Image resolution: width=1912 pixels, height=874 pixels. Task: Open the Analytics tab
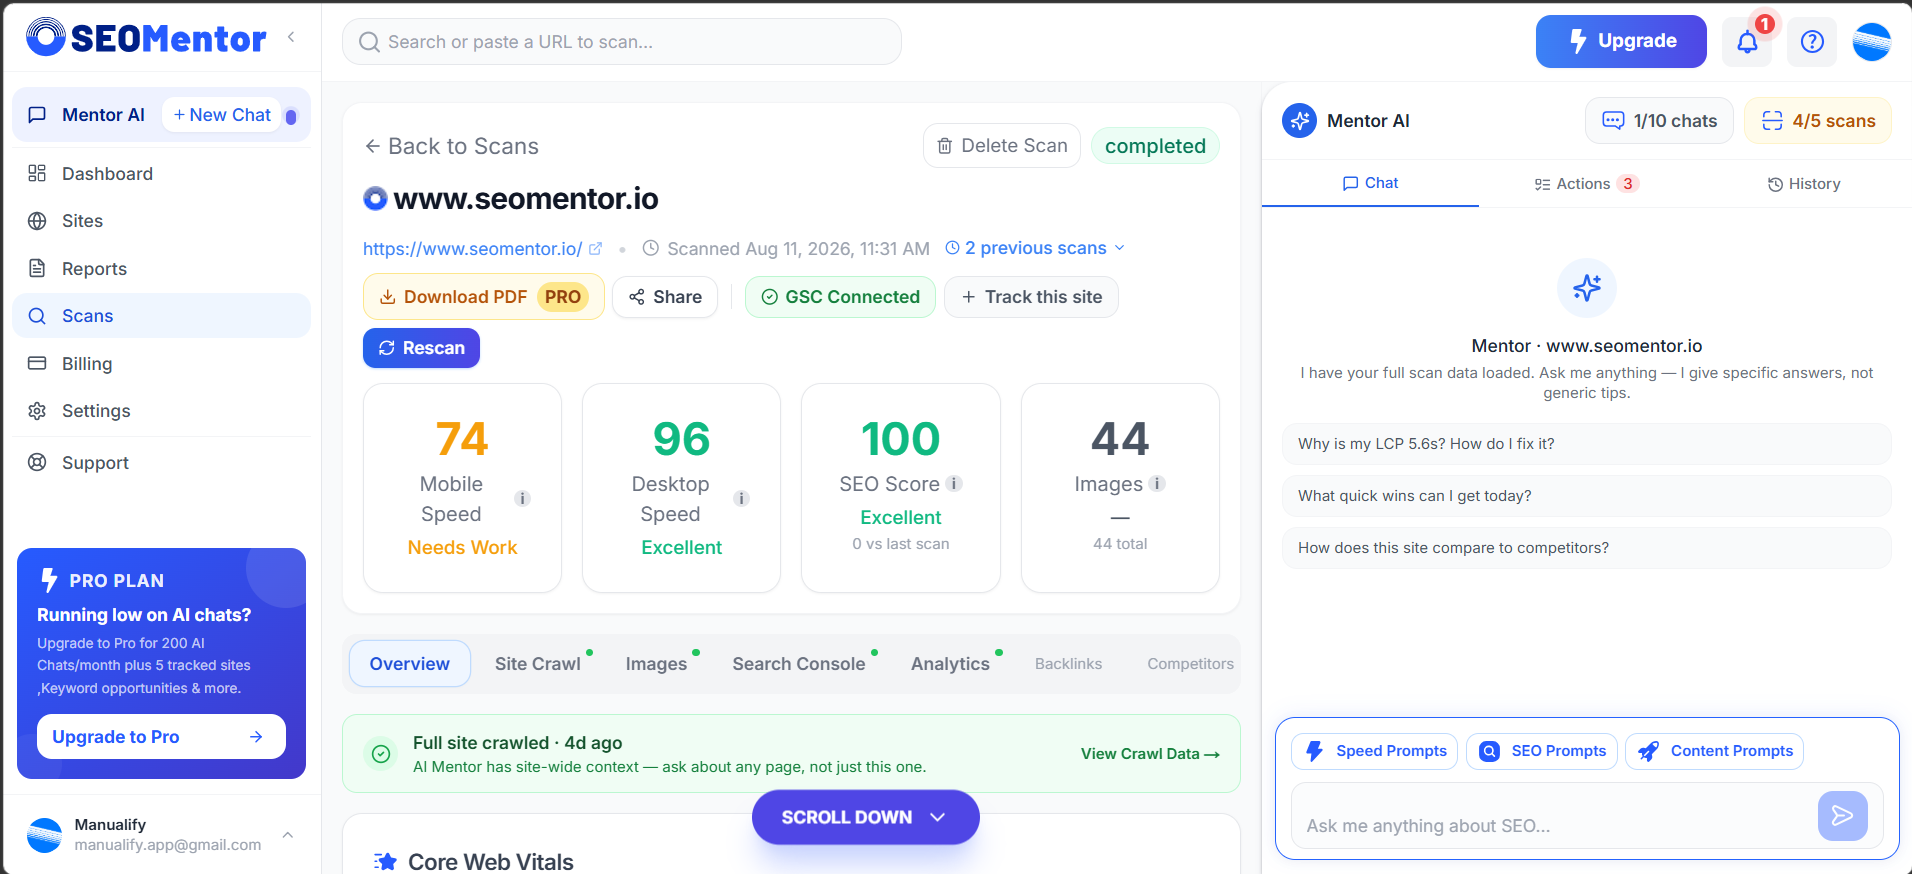pyautogui.click(x=950, y=664)
